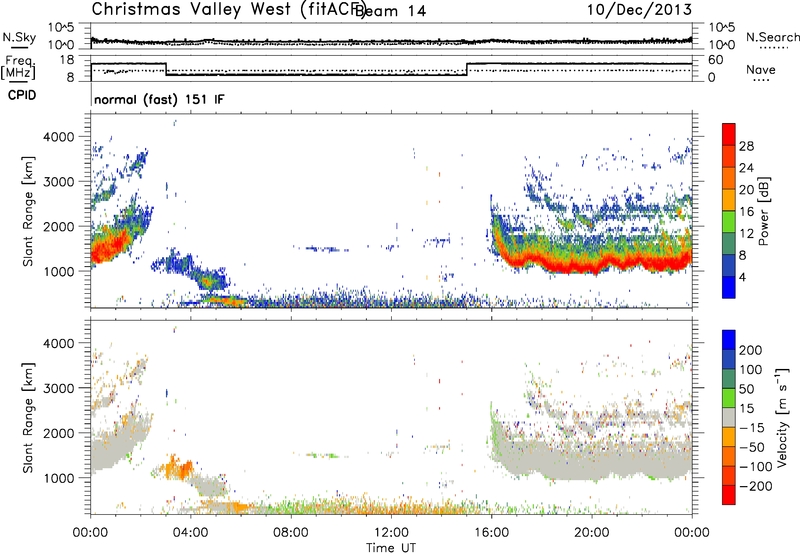
Task: Click the 'Christmas Valley West (fitACF)' title
Action: 228,9
